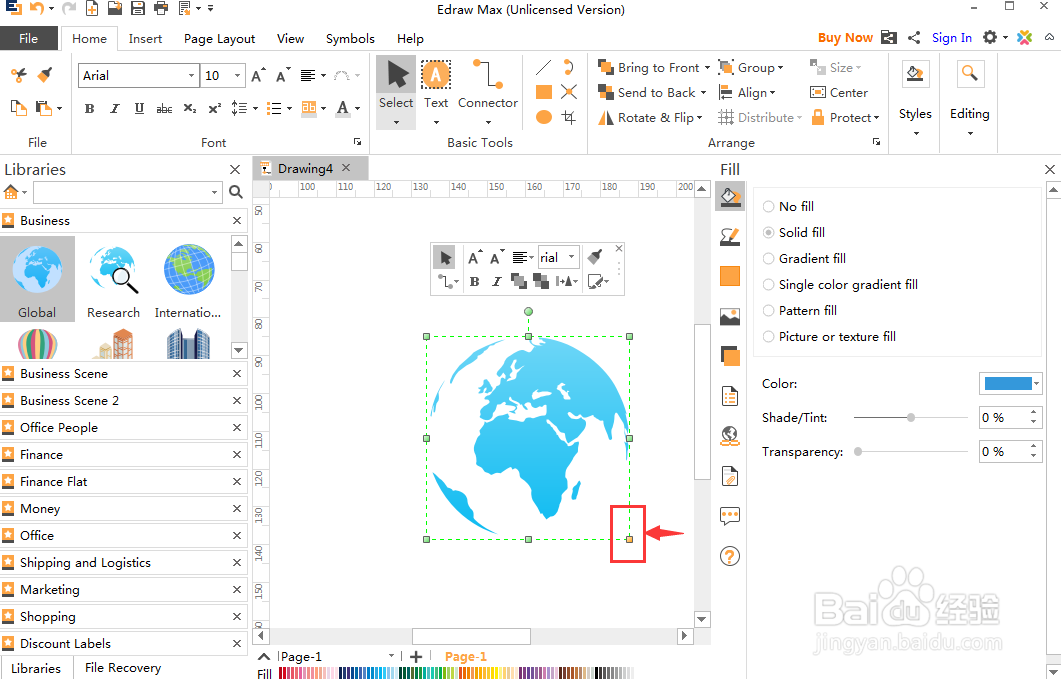Apply Italic formatting in ribbon
This screenshot has height=679, width=1061.
tap(114, 108)
